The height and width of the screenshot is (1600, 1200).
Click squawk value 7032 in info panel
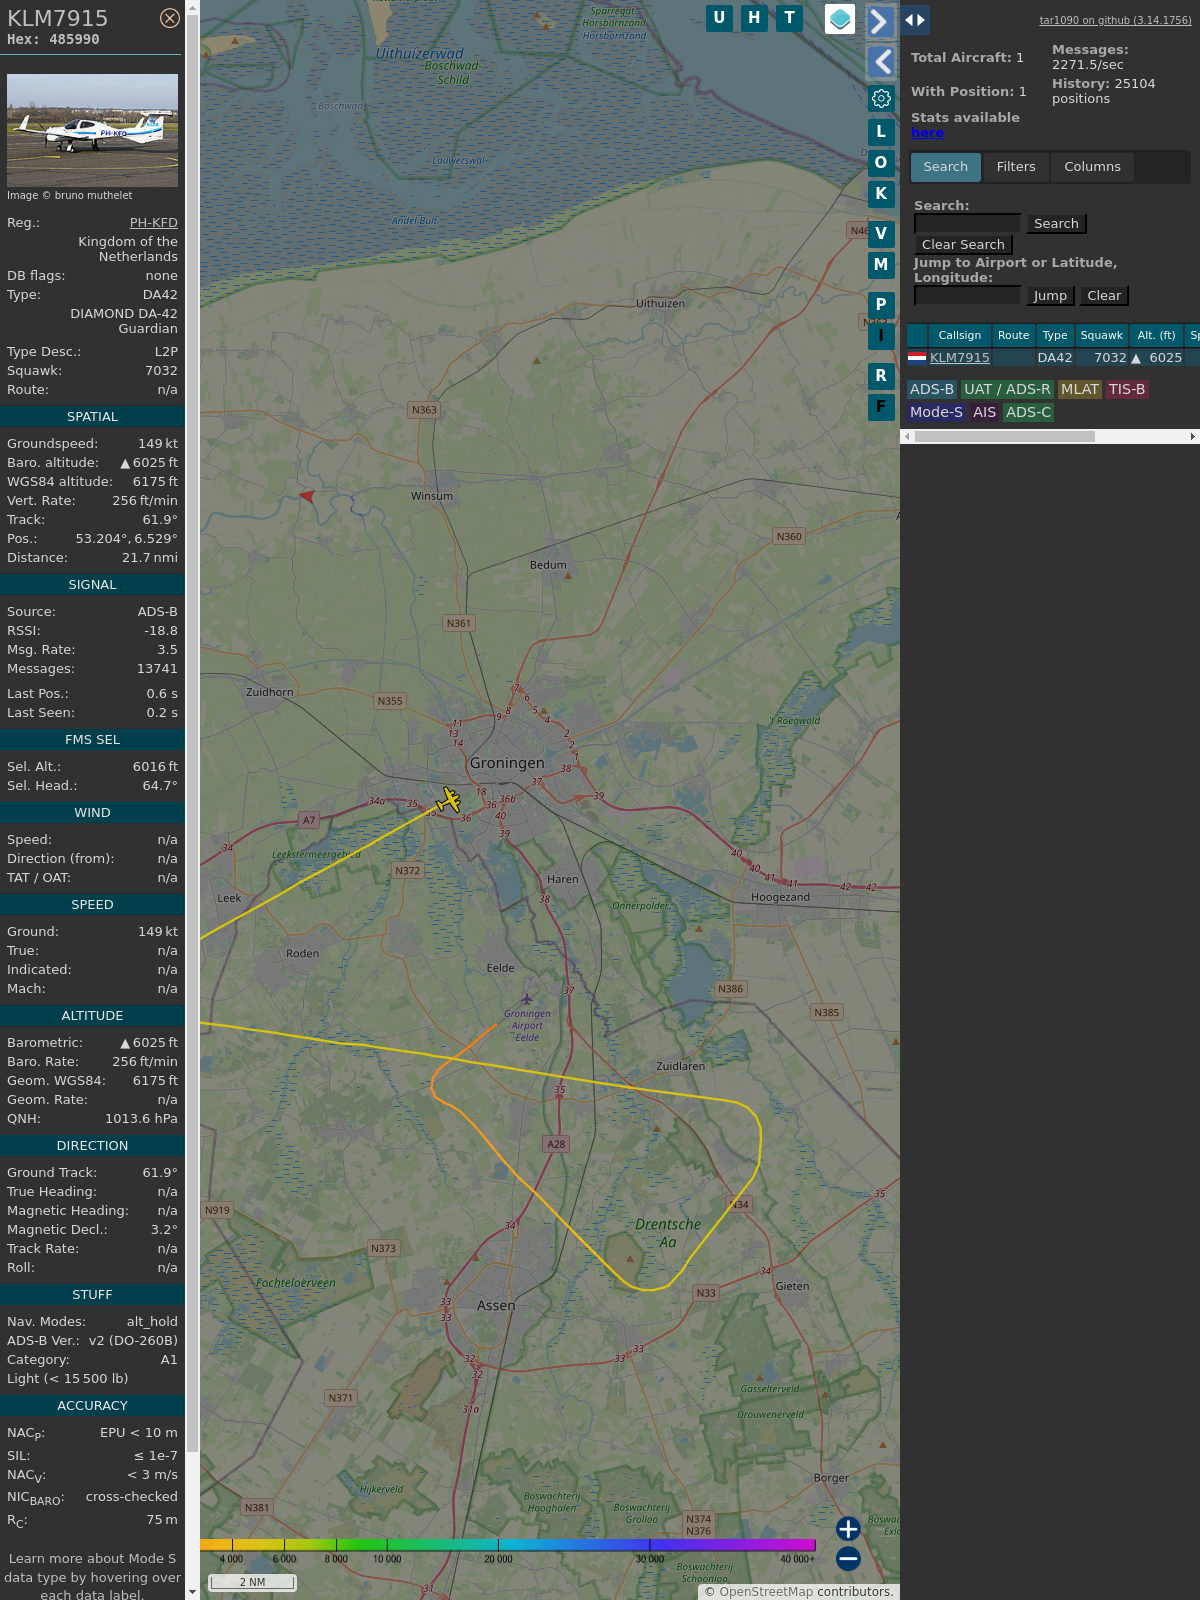[161, 370]
